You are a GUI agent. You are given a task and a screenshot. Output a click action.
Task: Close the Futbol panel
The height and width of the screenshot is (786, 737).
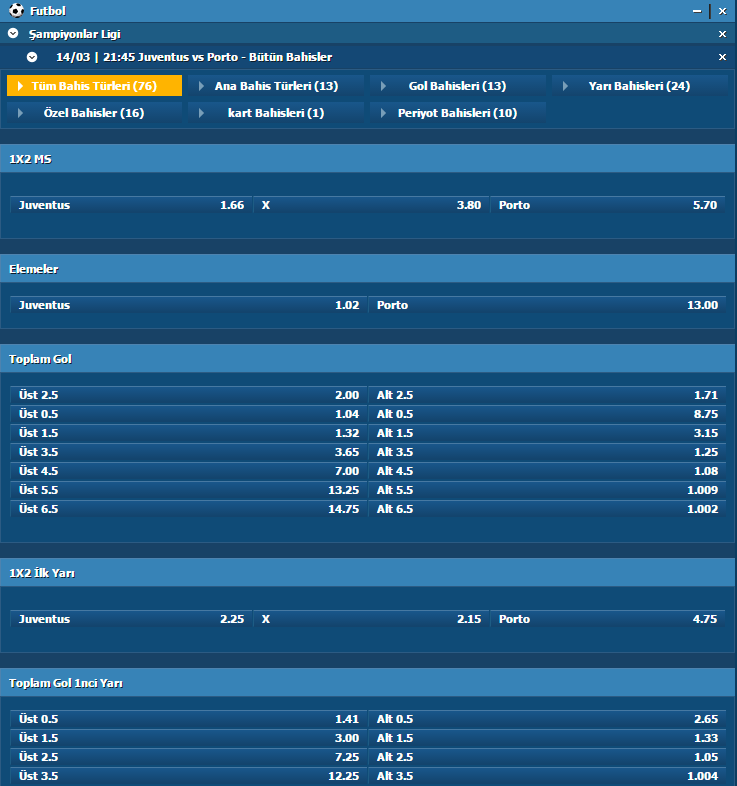coord(722,11)
